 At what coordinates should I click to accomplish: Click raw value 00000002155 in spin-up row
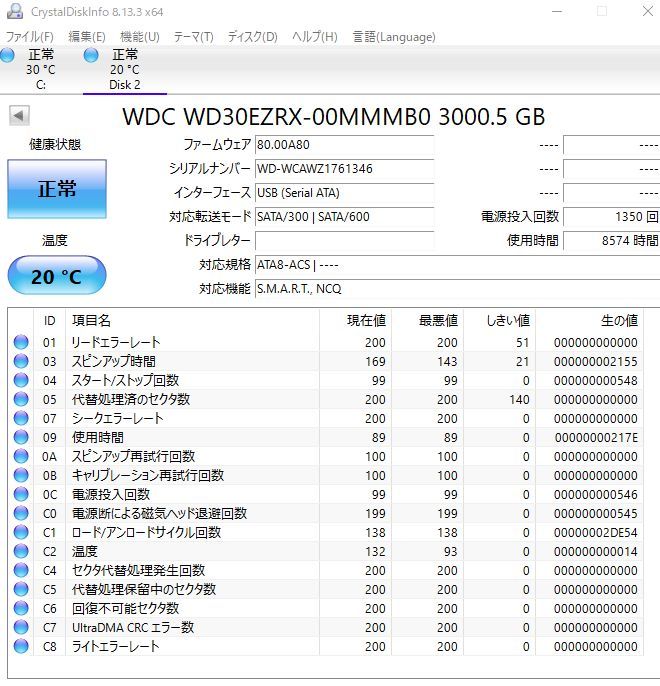pos(595,361)
